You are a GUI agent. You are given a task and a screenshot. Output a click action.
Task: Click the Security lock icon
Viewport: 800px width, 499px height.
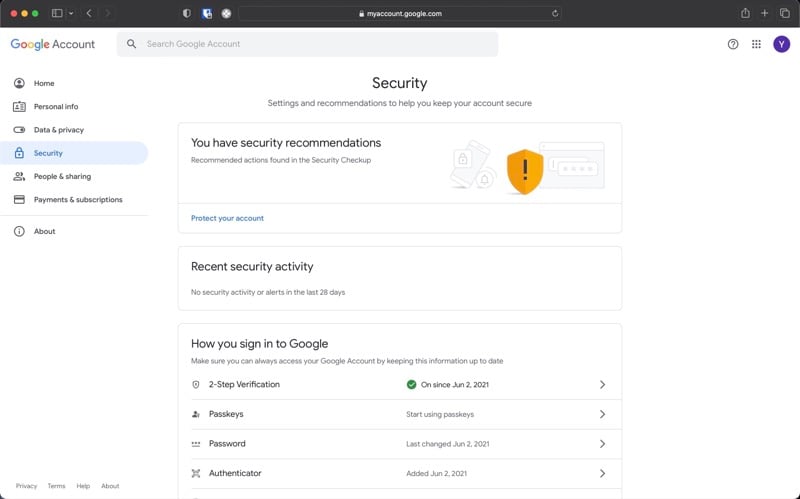[x=19, y=153]
